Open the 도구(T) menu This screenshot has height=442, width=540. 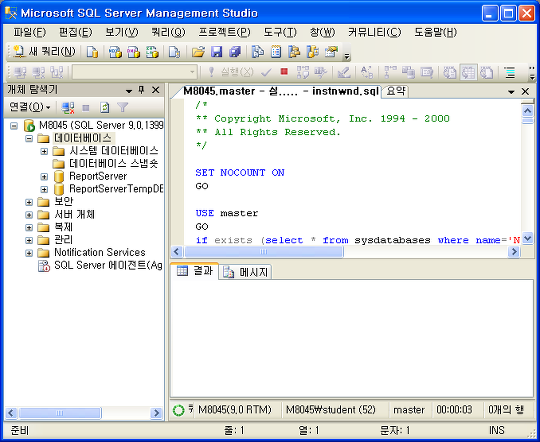pos(280,32)
